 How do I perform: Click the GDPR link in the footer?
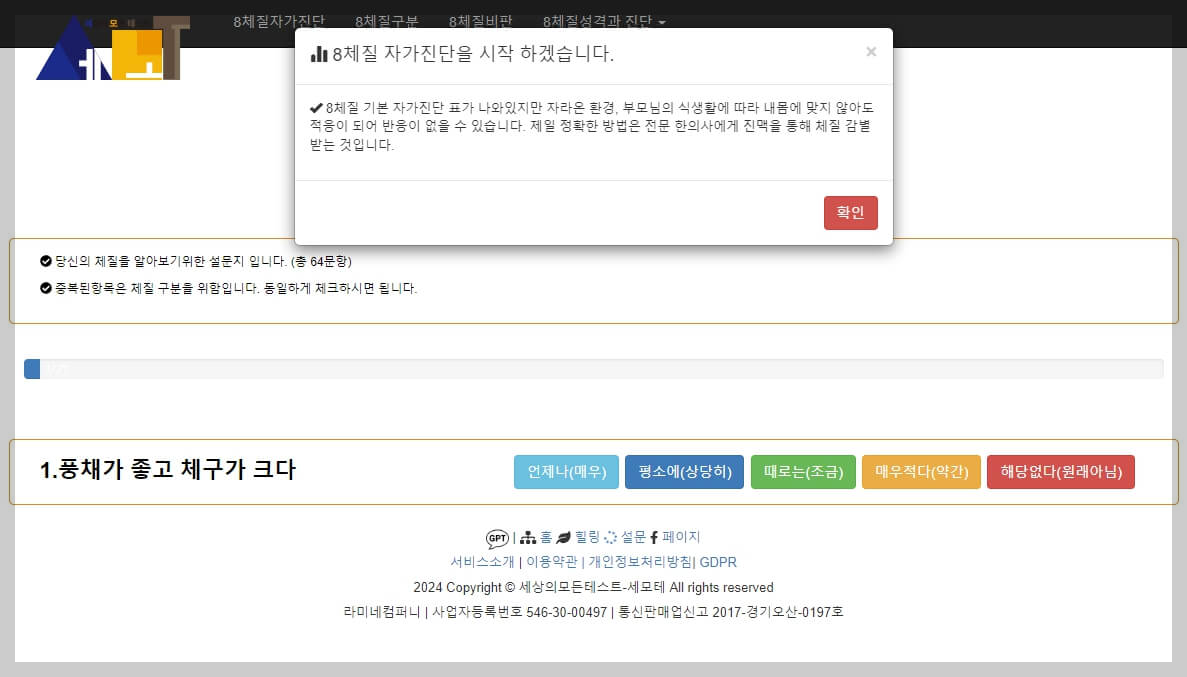[719, 562]
